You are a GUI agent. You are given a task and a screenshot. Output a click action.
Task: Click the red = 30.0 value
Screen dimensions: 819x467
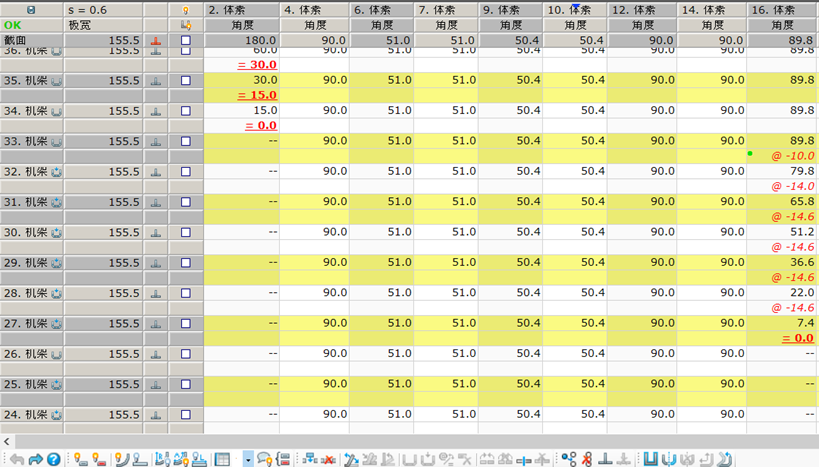pos(257,65)
